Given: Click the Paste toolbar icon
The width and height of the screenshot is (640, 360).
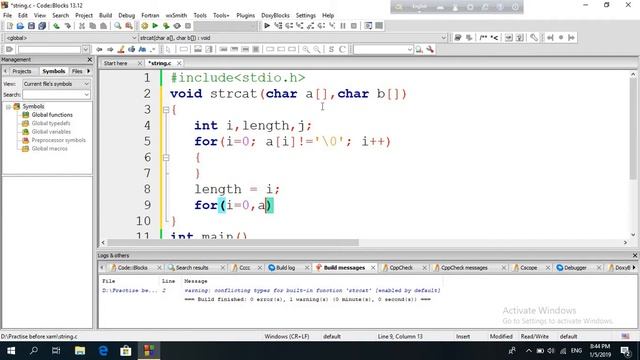Looking at the screenshot, I should (103, 26).
